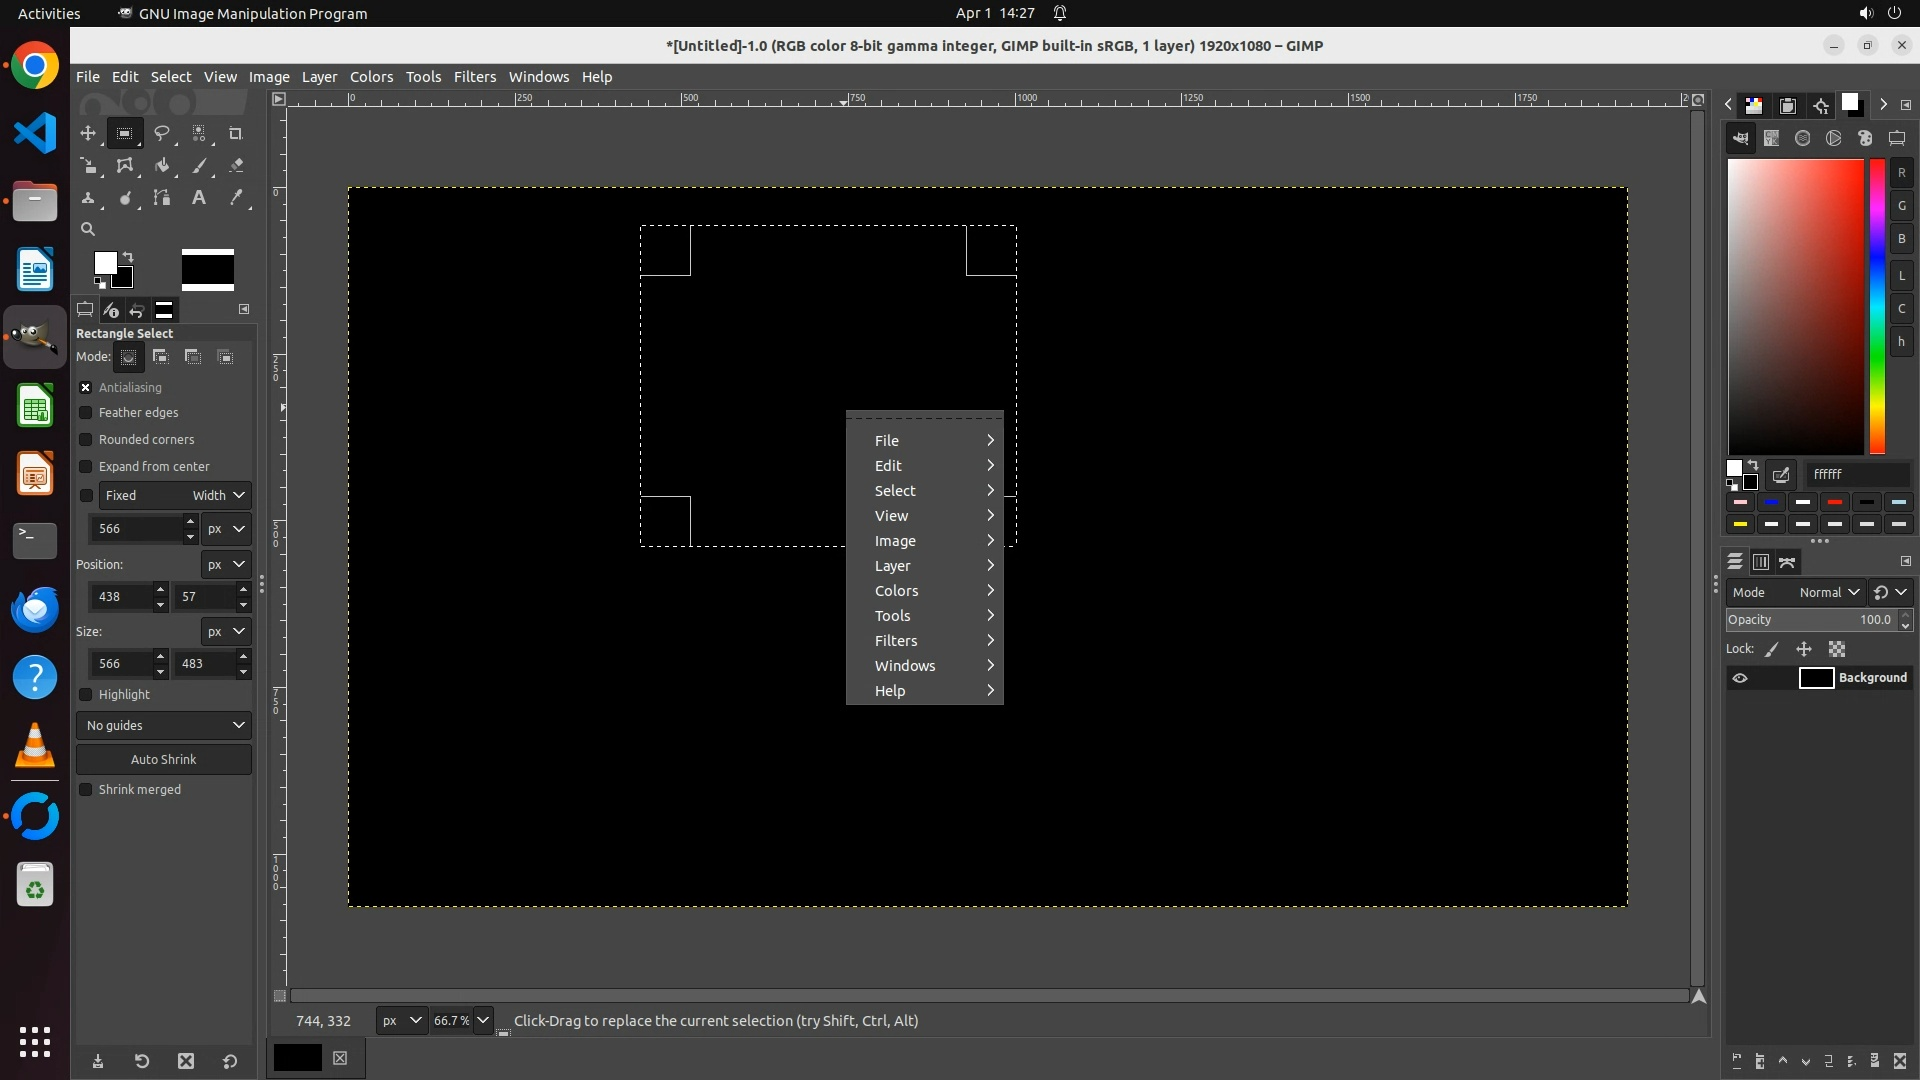Hide the Background layer via eye icon

tap(1740, 678)
